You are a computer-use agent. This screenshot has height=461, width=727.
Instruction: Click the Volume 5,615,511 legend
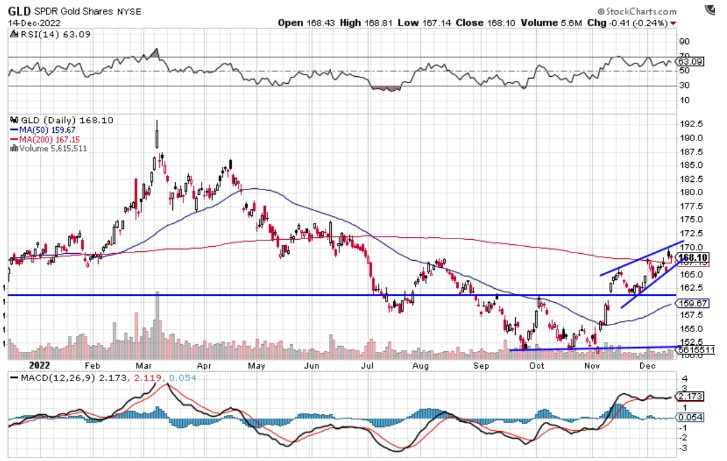tap(53, 148)
